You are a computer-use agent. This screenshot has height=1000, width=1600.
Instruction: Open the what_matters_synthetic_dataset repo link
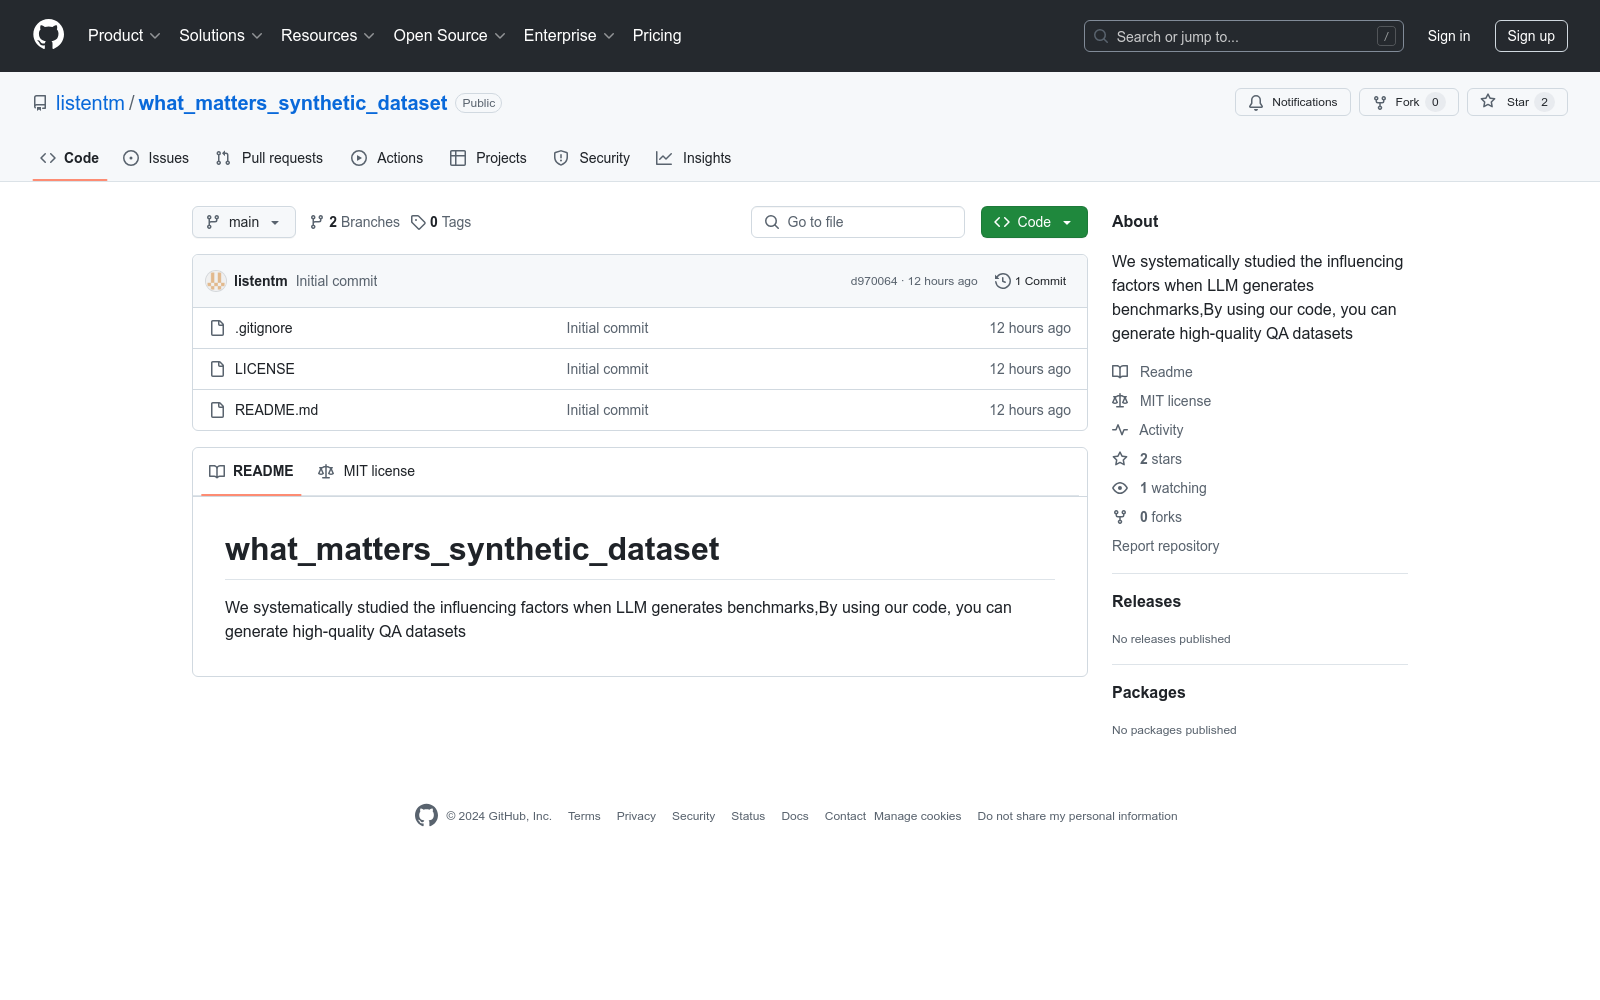coord(293,103)
